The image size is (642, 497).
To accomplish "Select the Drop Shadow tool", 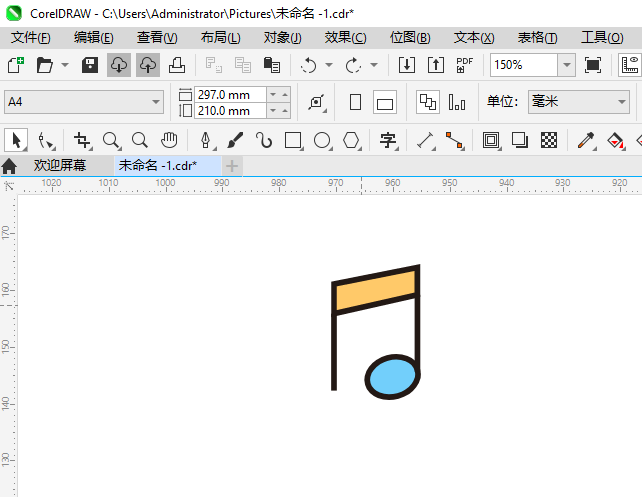I will [520, 140].
